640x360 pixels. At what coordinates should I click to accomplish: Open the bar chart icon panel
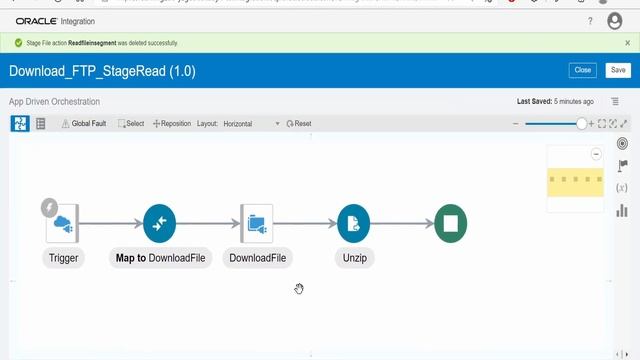[622, 211]
